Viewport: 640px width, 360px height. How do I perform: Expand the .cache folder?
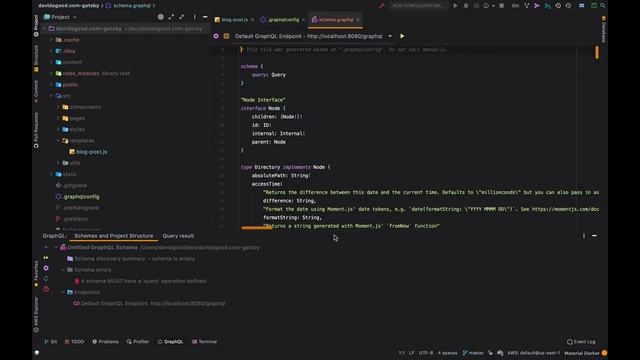tap(51, 40)
